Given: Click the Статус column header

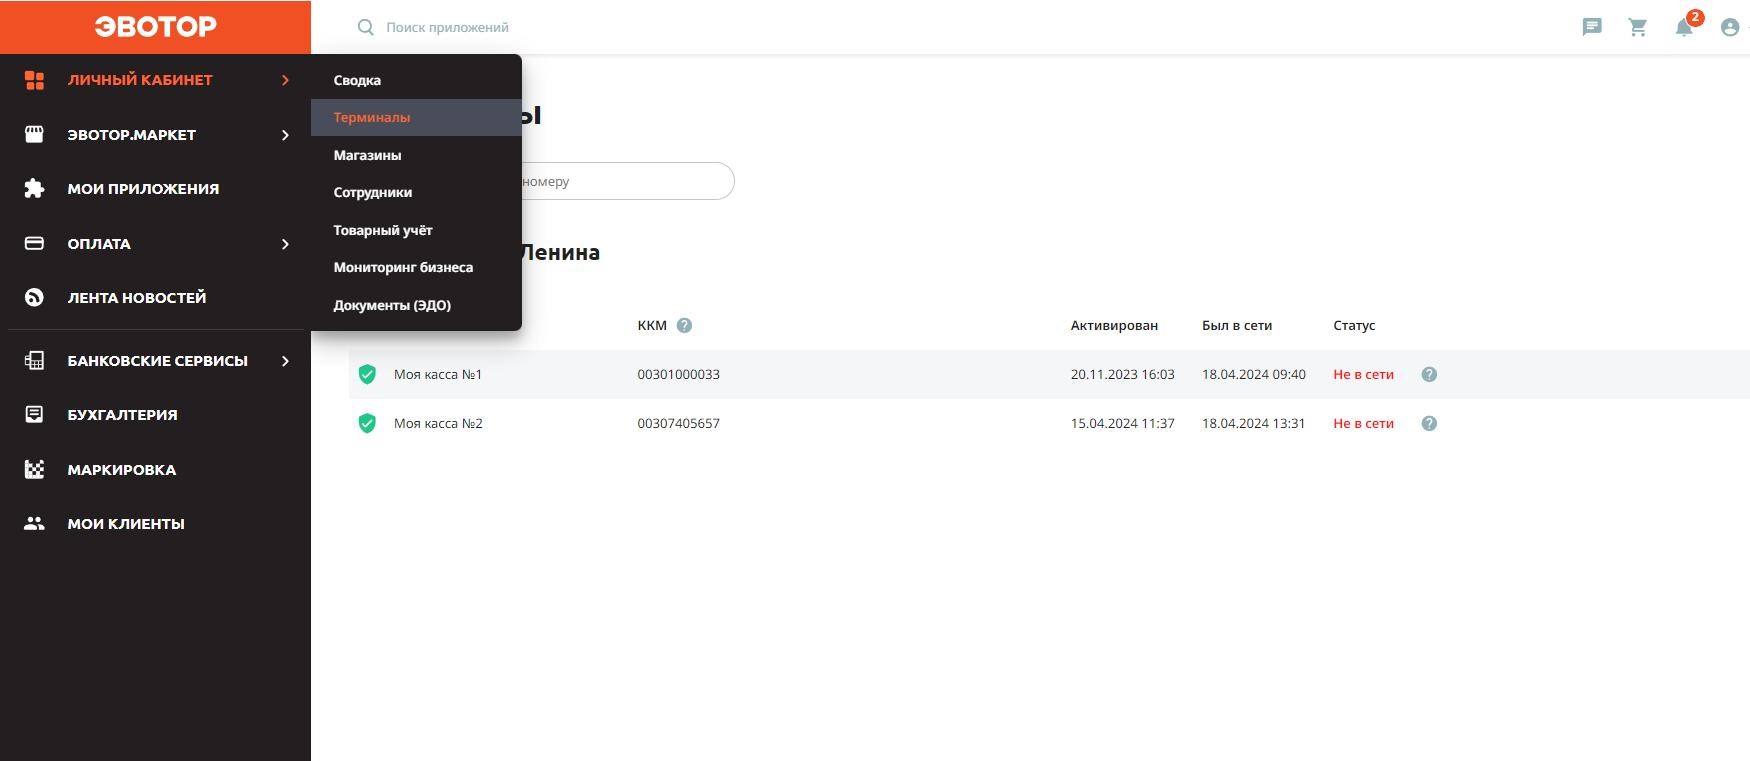Looking at the screenshot, I should pos(1354,325).
